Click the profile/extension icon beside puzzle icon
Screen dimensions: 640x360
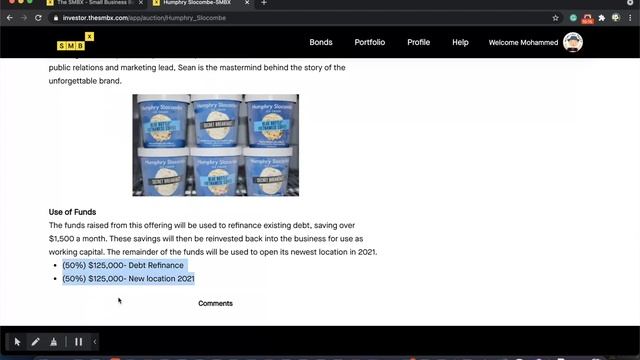click(x=616, y=18)
